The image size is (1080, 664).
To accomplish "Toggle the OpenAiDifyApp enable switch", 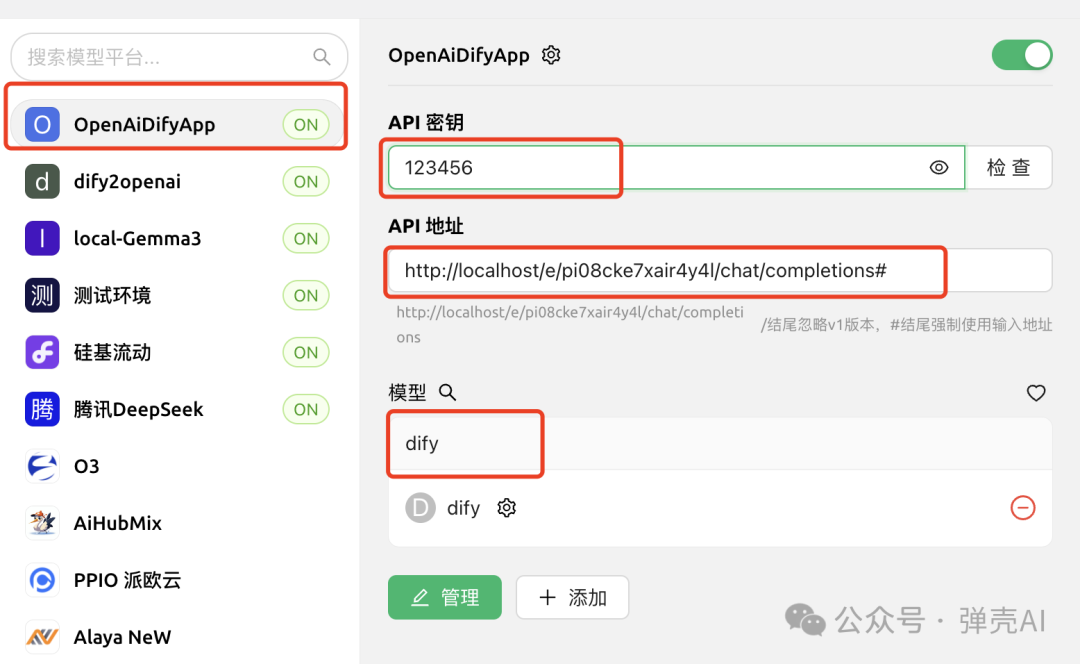I will pos(1021,55).
